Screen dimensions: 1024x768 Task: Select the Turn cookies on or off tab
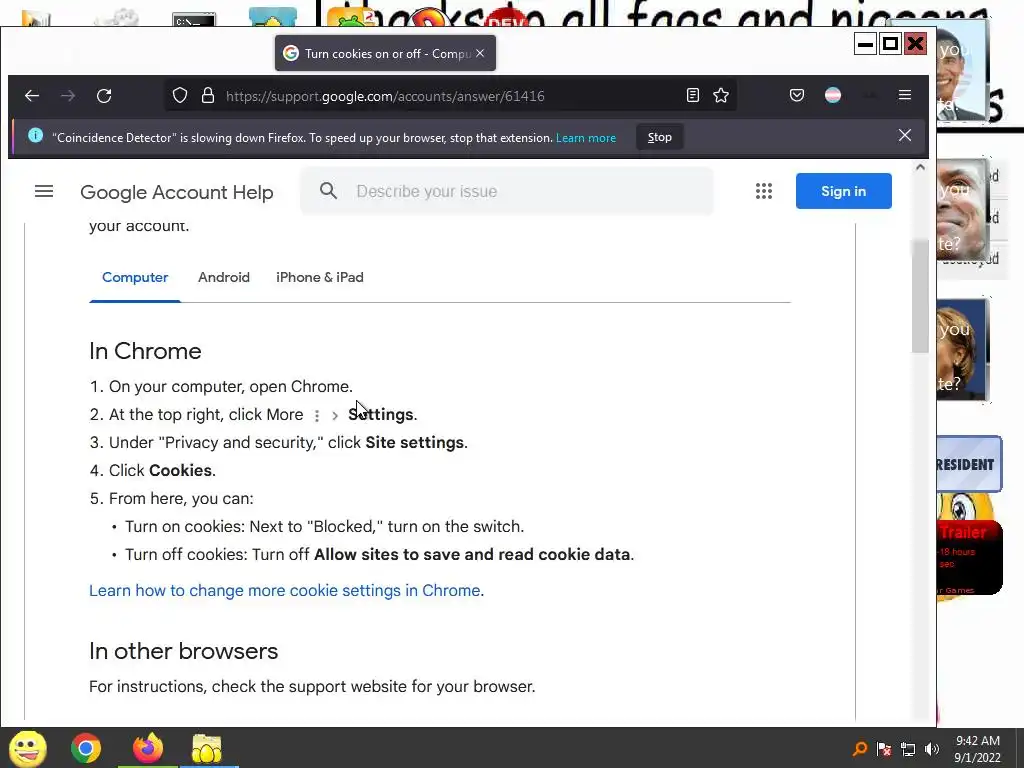385,54
